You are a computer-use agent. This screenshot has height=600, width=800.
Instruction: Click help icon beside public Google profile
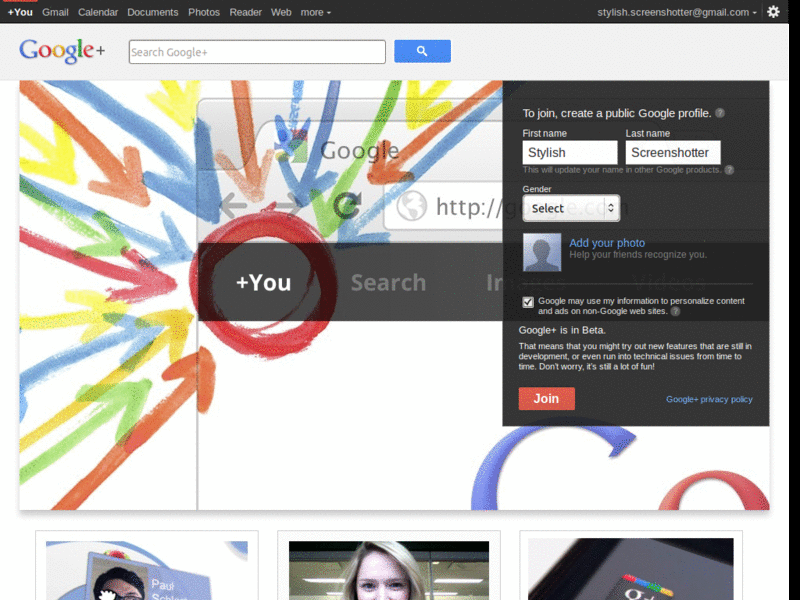[x=720, y=113]
